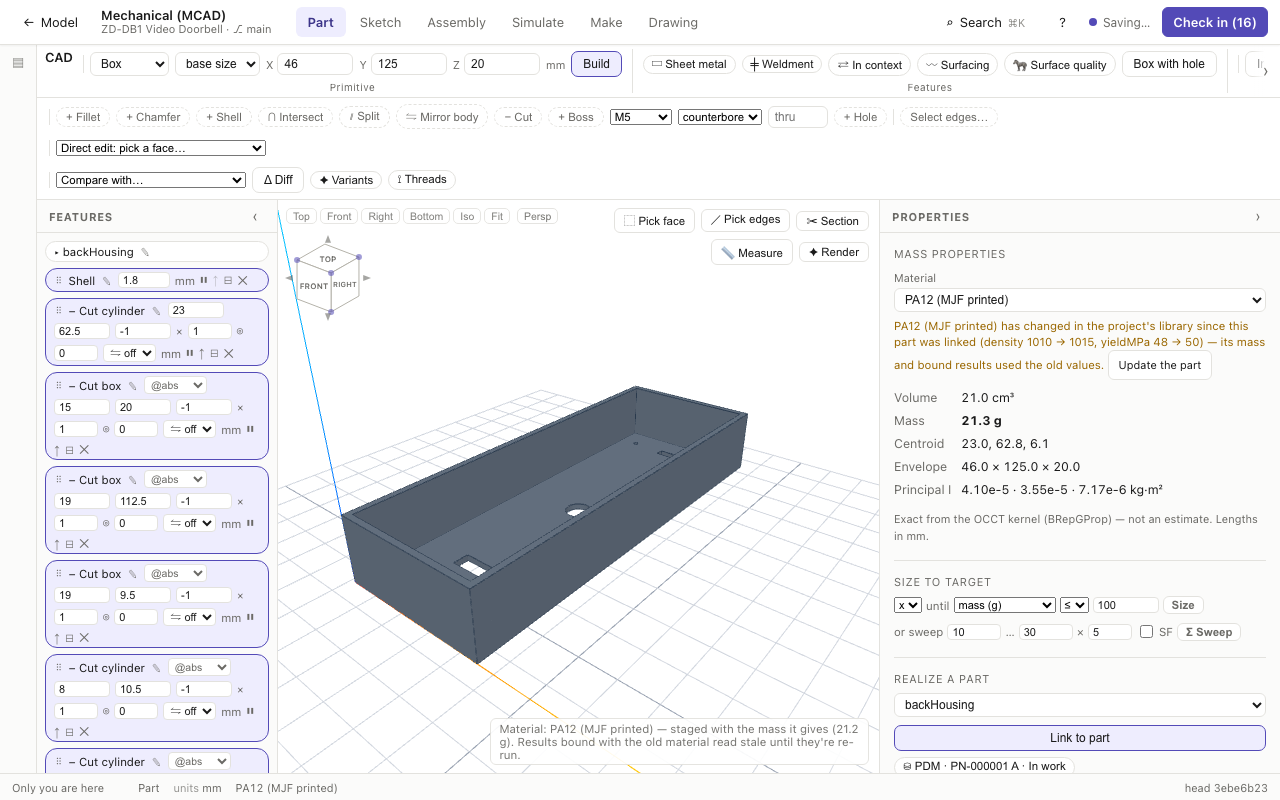Click the rename pencil on the Shell feature
The image size is (1280, 800).
click(107, 281)
